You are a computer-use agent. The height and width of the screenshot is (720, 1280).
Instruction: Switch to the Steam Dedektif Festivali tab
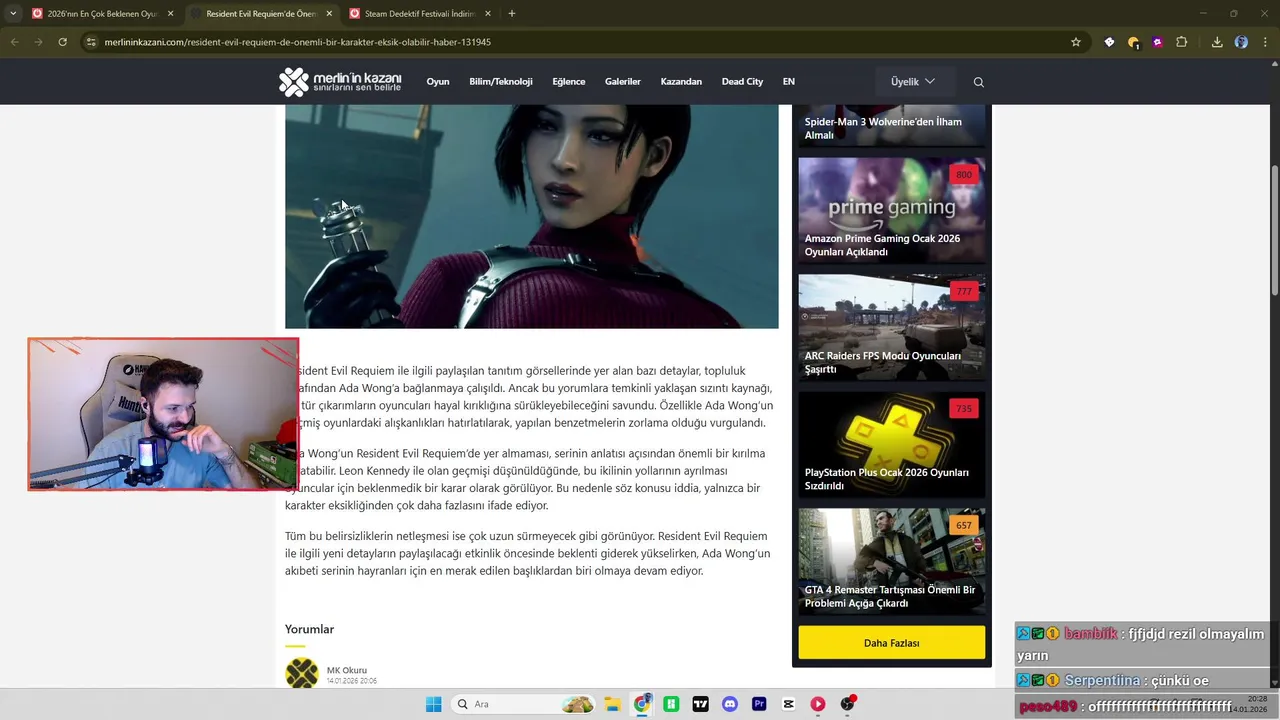420,14
